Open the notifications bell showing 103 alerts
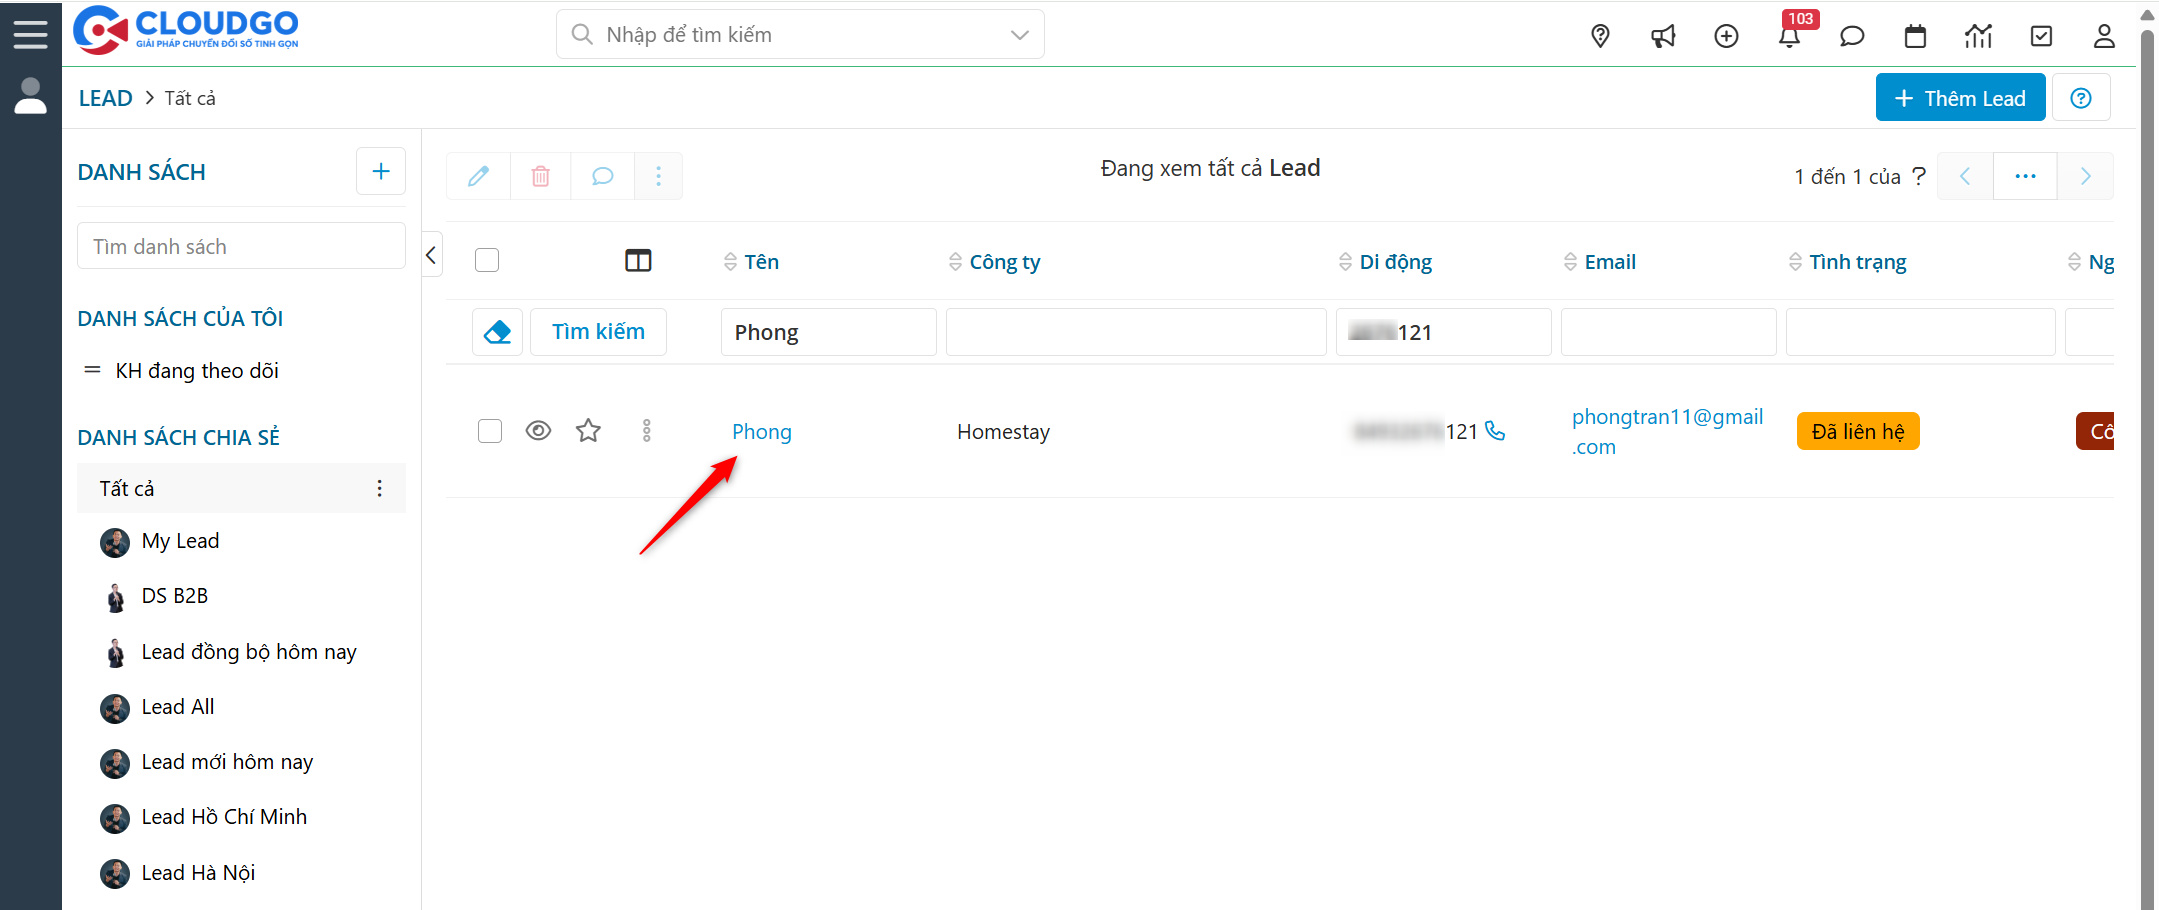Viewport: 2159px width, 910px height. click(x=1790, y=36)
